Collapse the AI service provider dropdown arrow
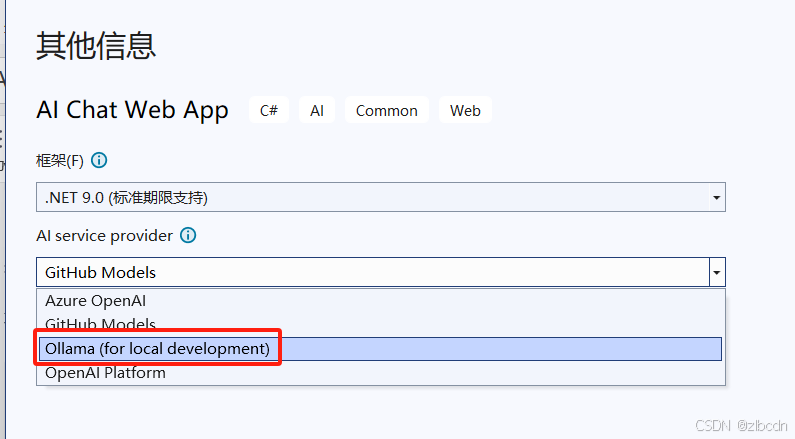This screenshot has width=795, height=439. (716, 272)
